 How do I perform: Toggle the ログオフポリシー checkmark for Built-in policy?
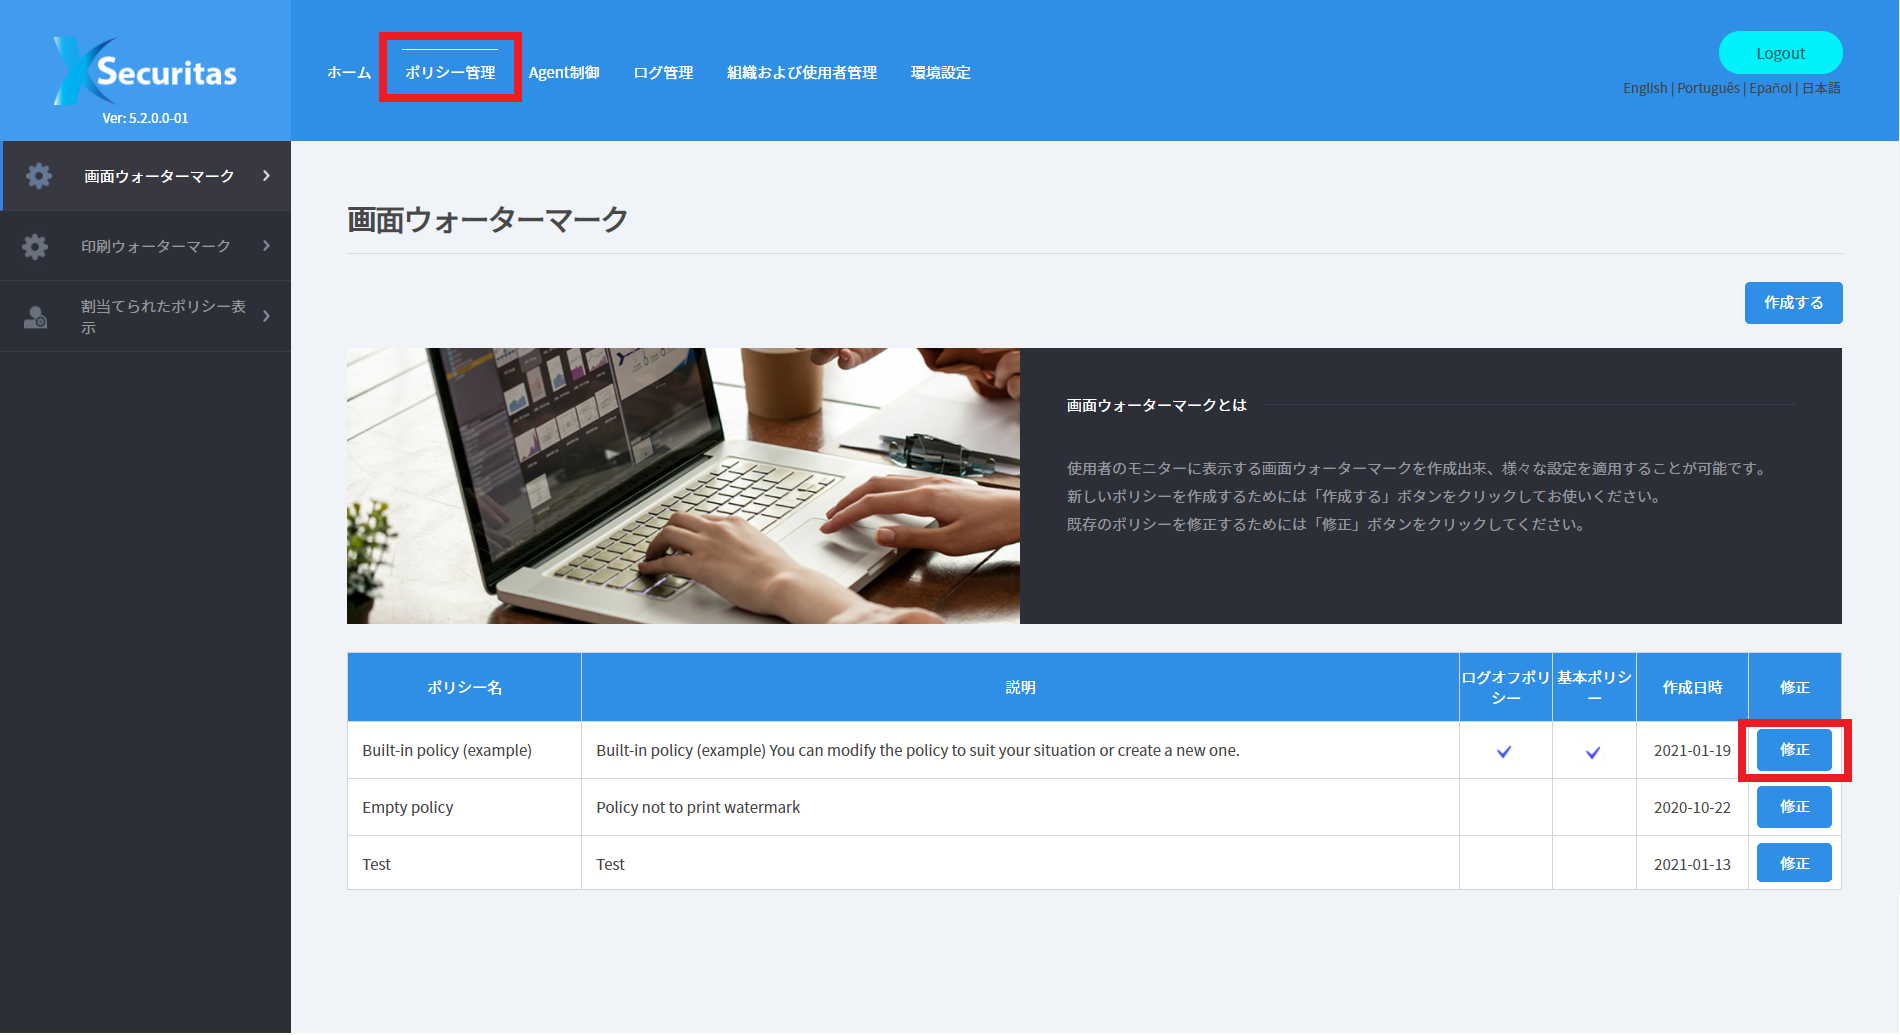pyautogui.click(x=1504, y=750)
